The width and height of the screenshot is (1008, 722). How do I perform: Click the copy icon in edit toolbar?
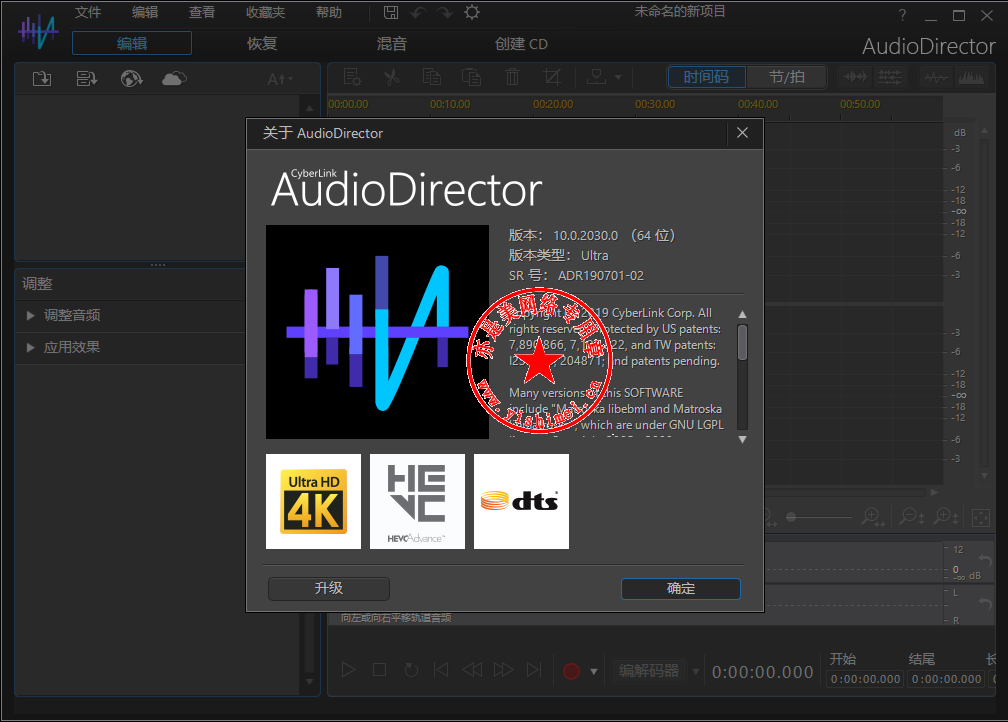431,77
